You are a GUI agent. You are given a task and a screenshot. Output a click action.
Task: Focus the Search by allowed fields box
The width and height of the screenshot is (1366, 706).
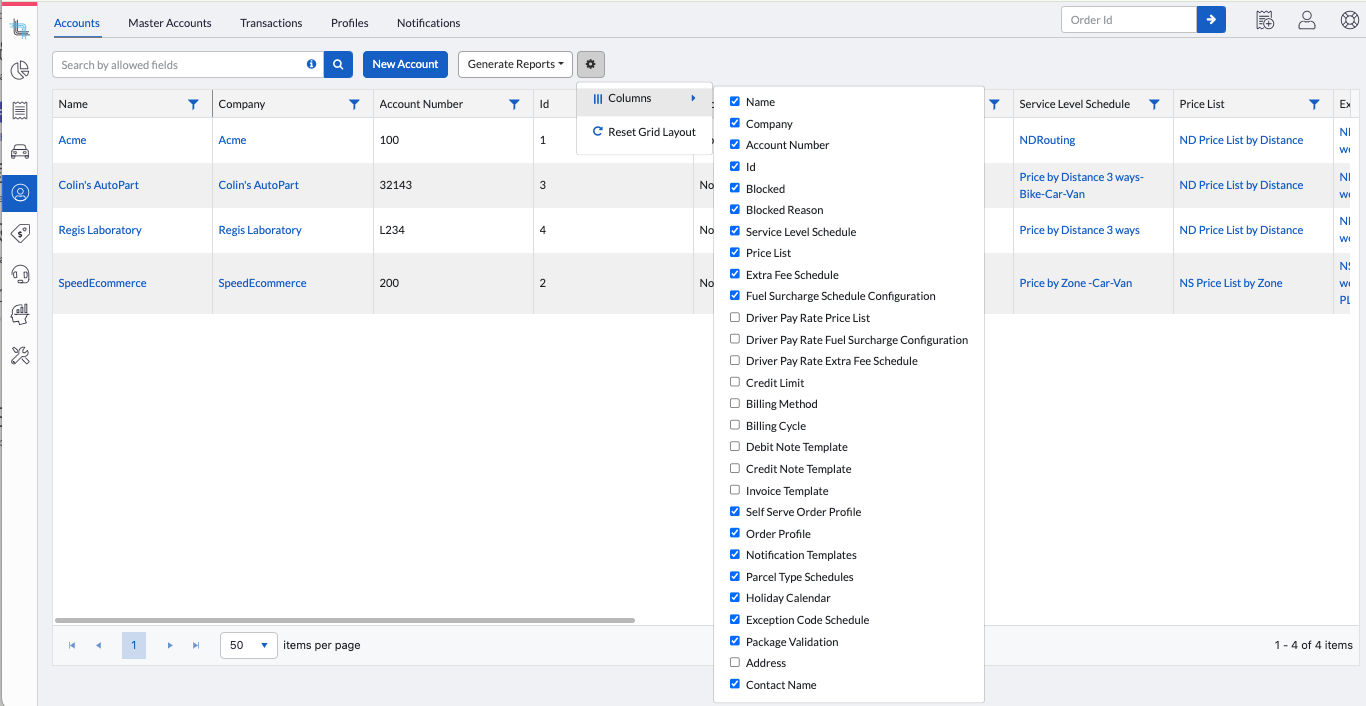click(188, 64)
